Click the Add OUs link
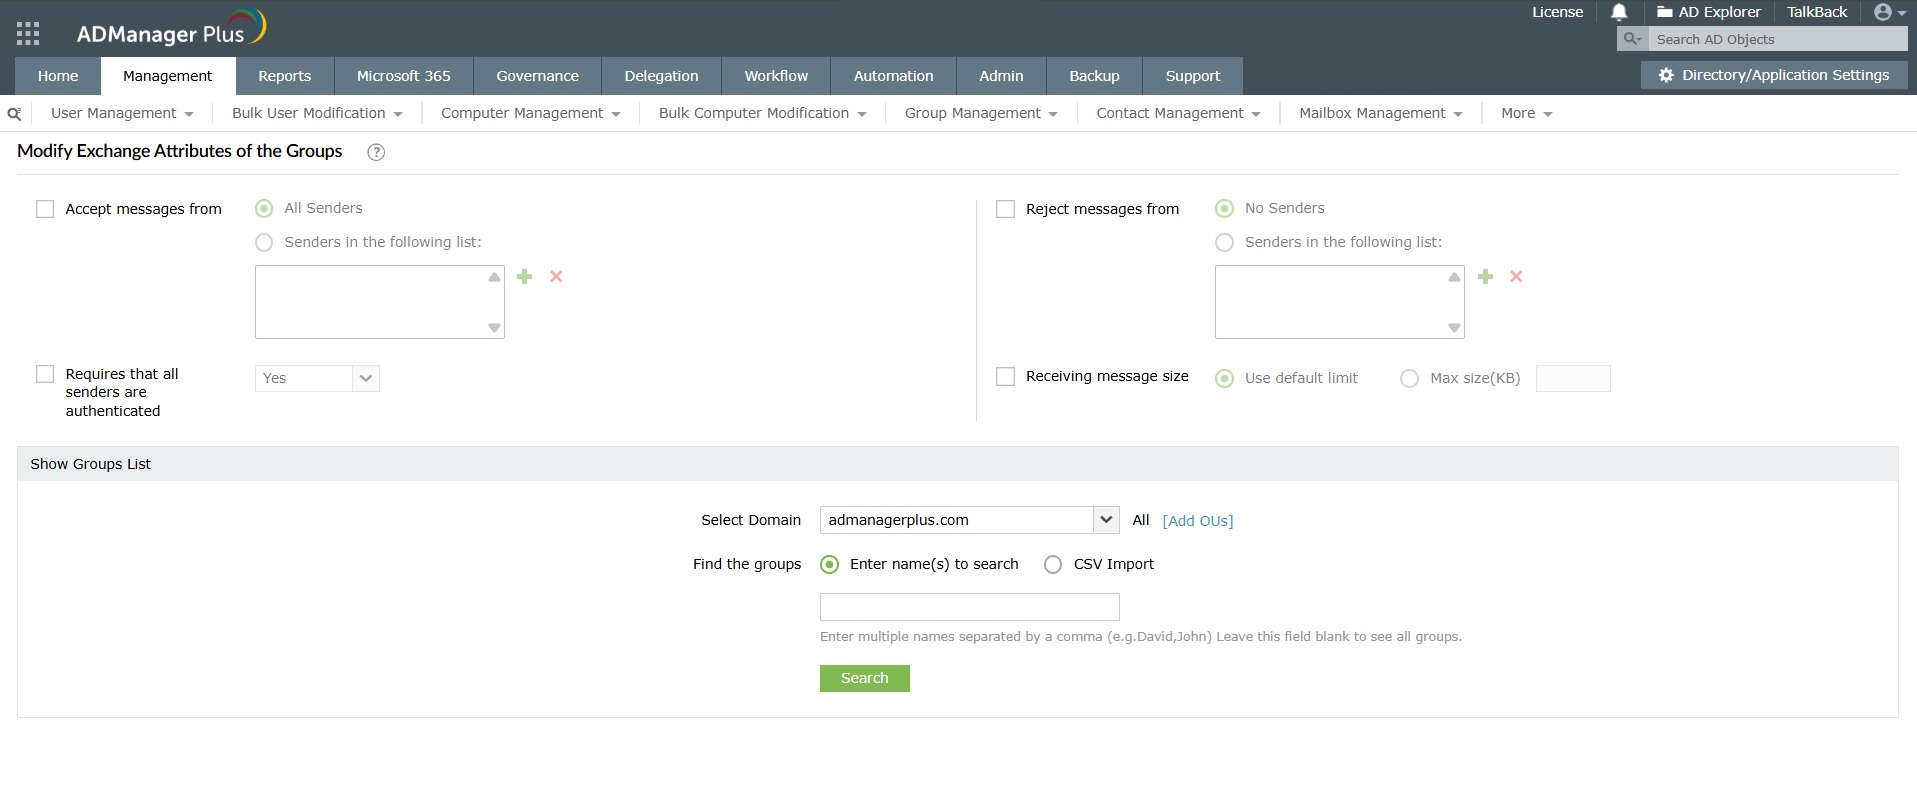Image resolution: width=1917 pixels, height=791 pixels. tap(1198, 521)
